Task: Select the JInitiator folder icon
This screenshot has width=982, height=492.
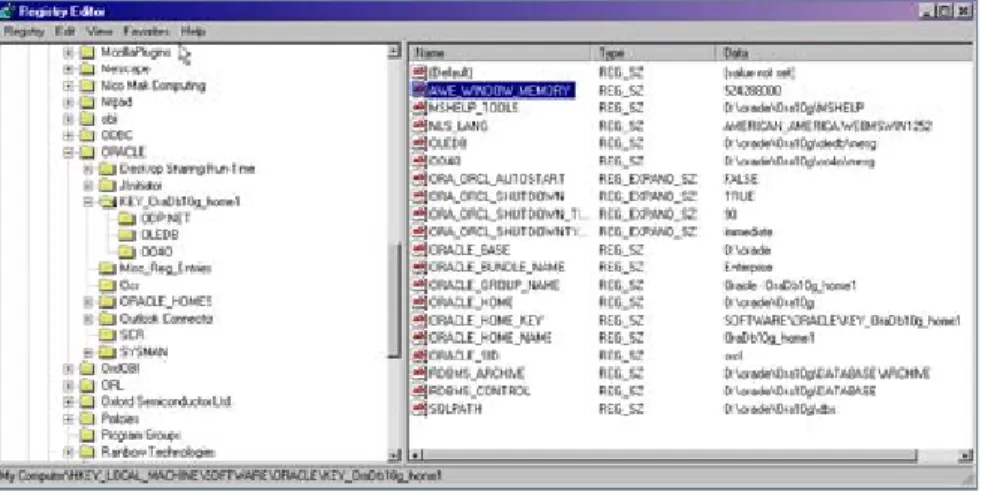Action: point(108,185)
